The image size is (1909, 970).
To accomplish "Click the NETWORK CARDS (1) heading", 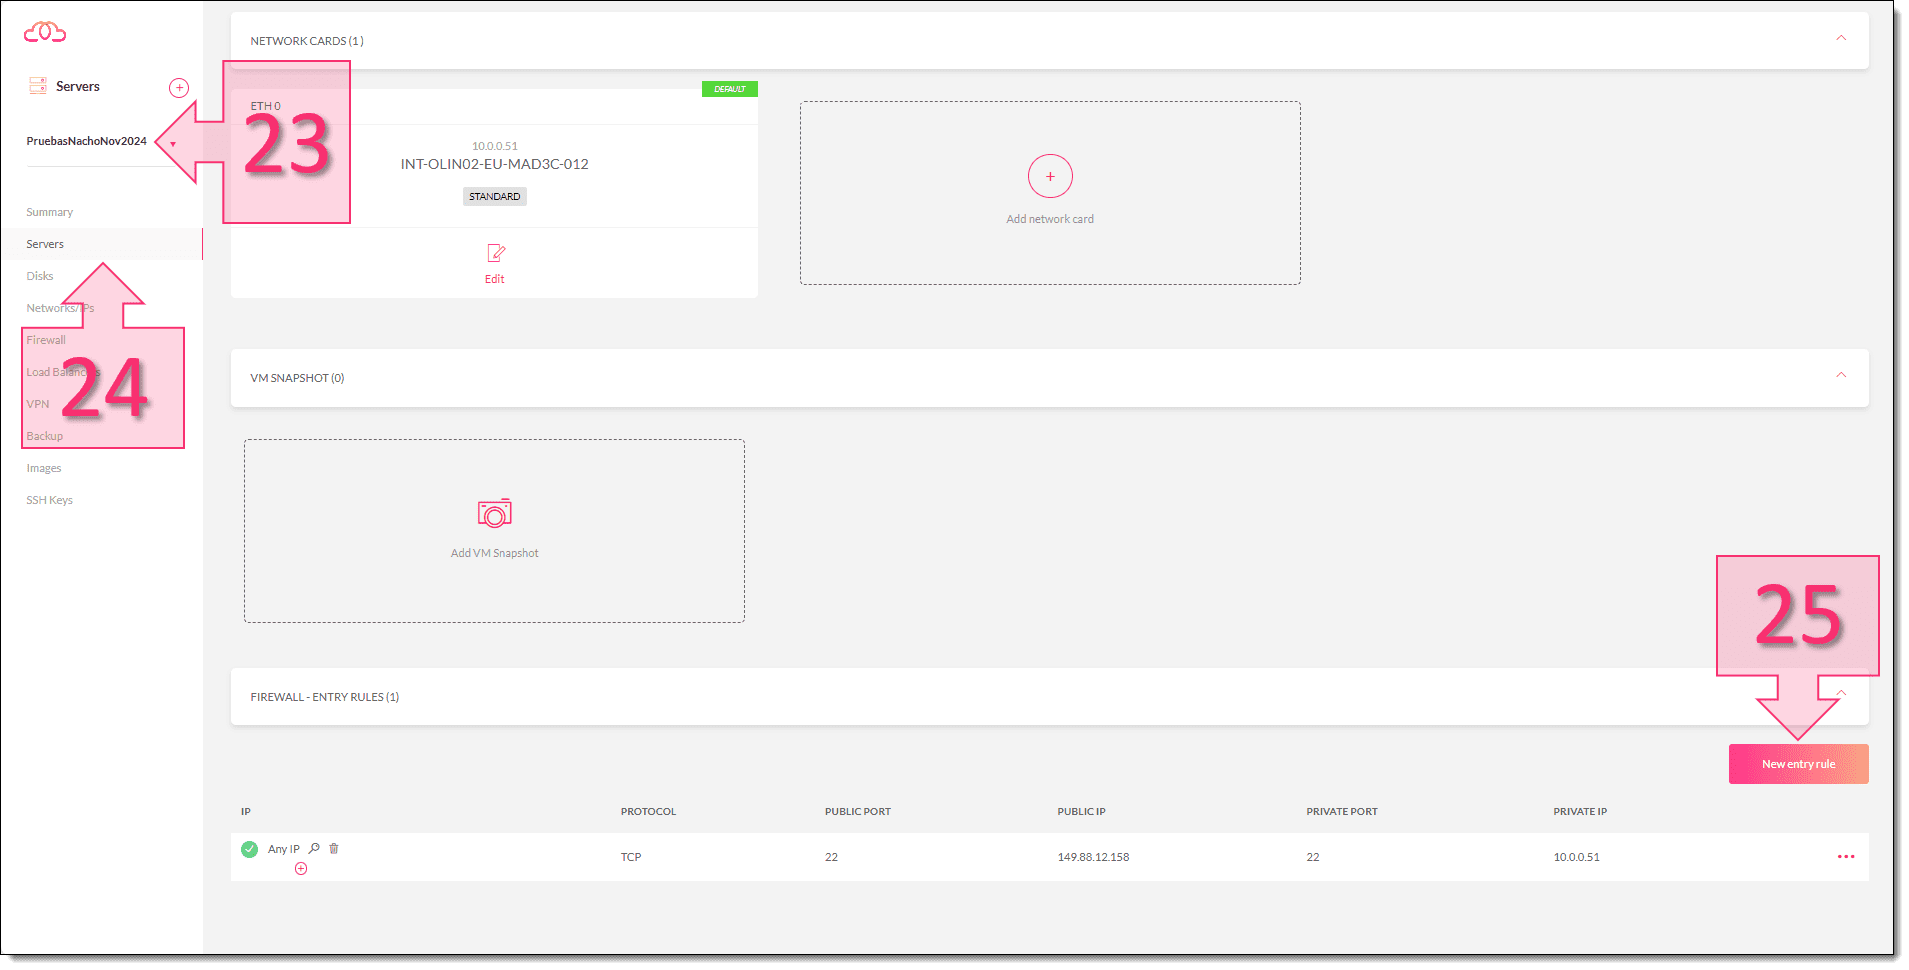I will pos(307,41).
